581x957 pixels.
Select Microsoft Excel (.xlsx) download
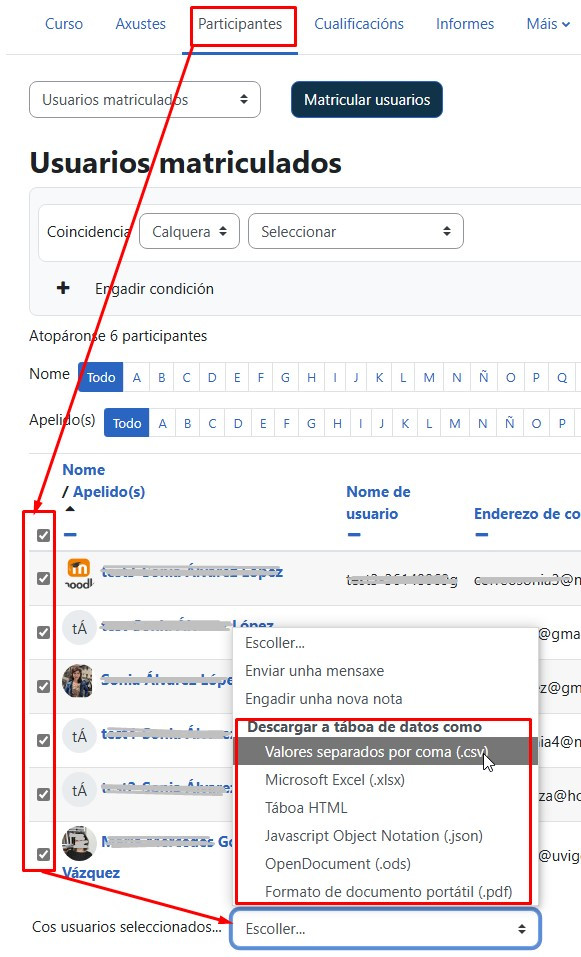386,779
